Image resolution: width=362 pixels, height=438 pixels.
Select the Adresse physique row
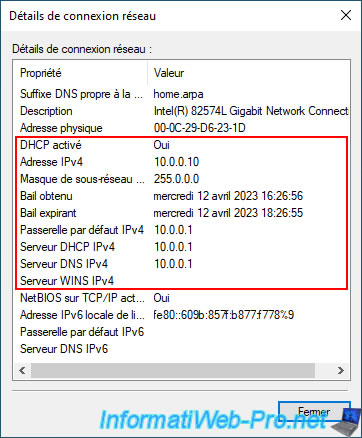182,128
